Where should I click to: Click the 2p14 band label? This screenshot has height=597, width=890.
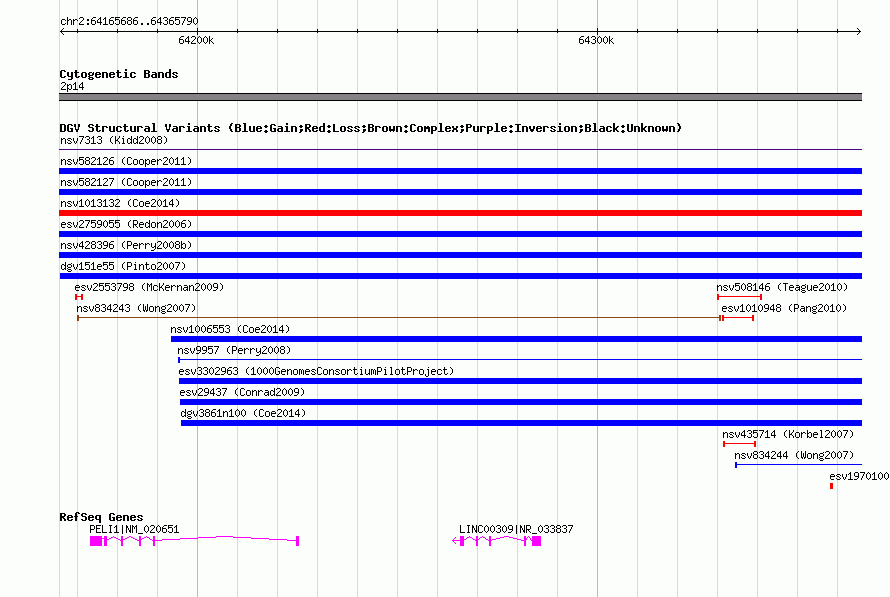coord(72,86)
